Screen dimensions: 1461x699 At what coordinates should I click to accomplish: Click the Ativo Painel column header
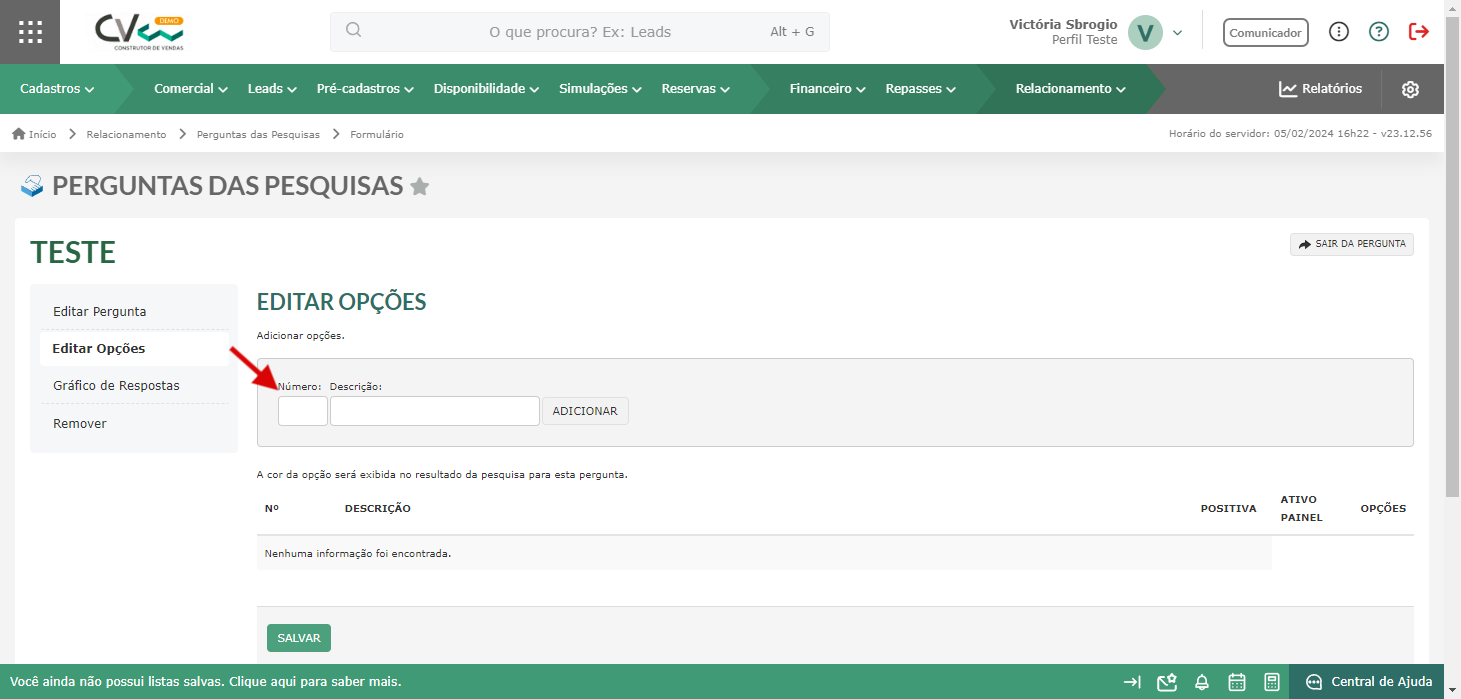click(x=1301, y=508)
